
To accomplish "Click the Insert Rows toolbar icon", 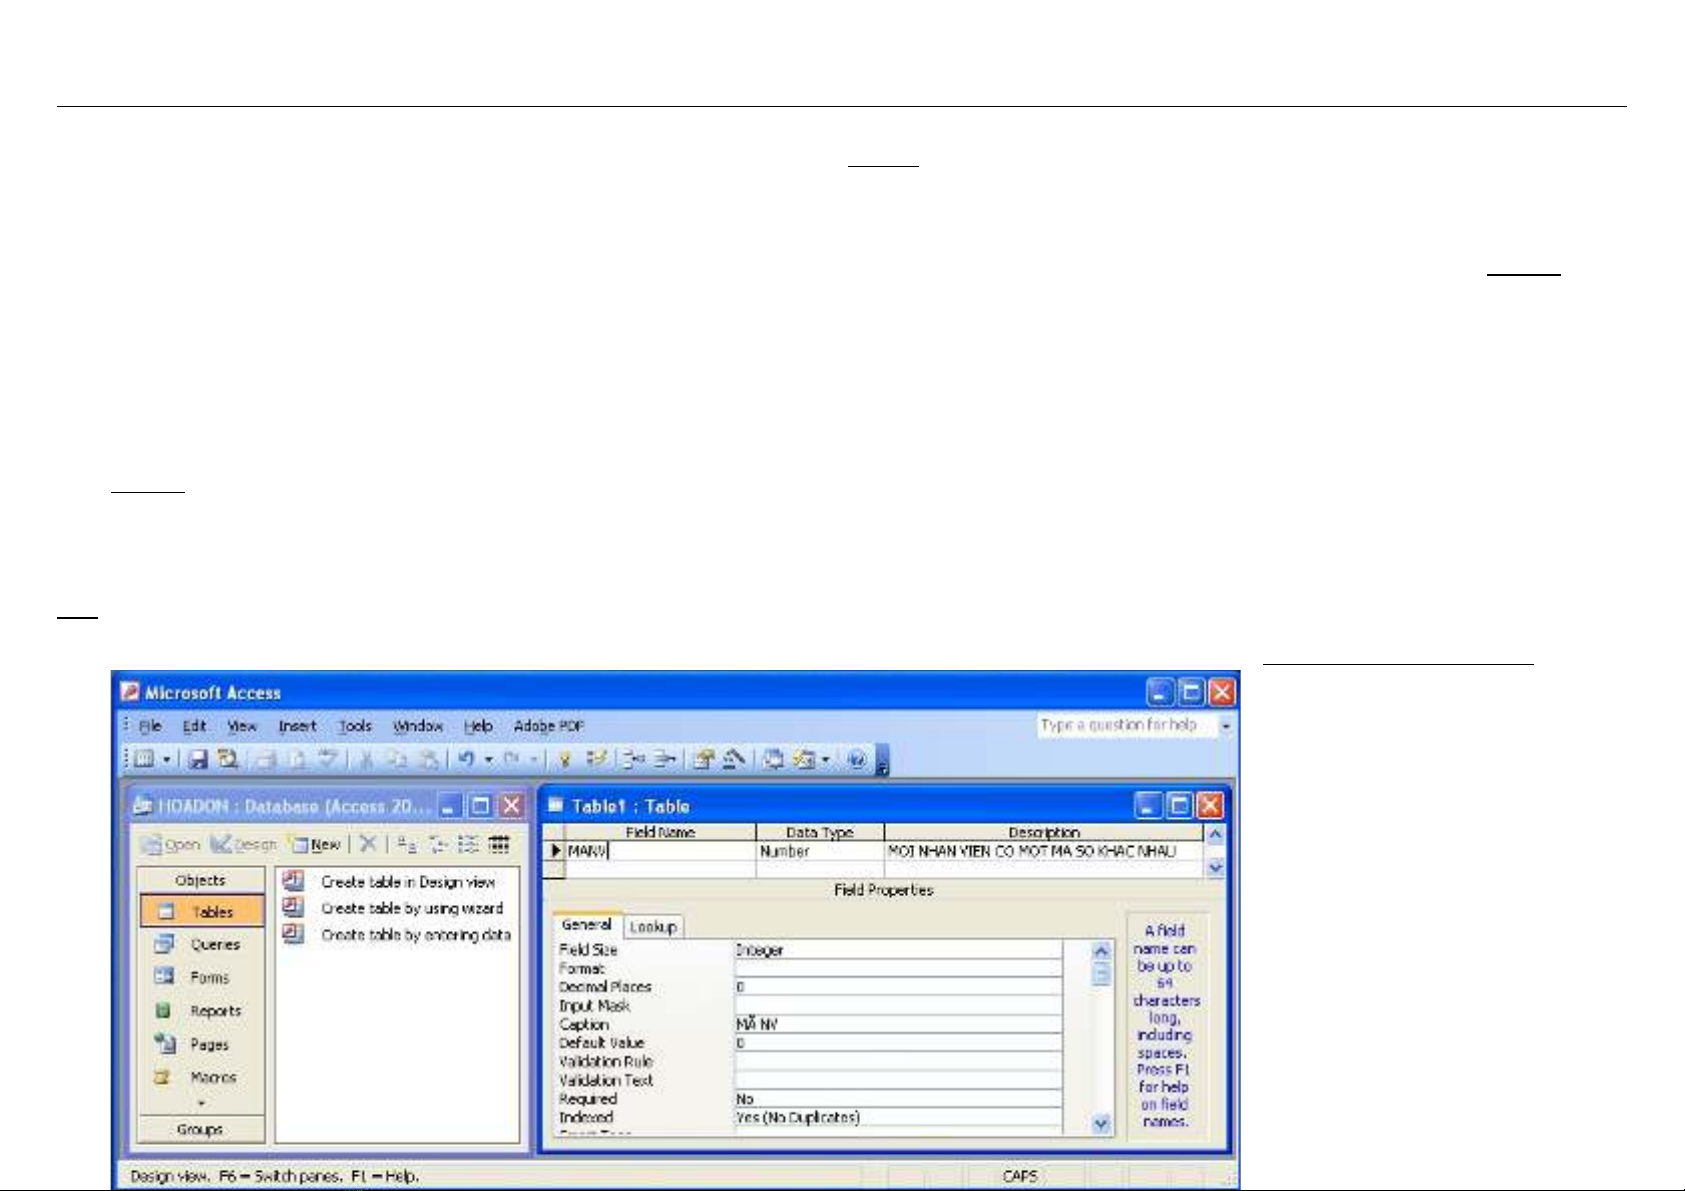I will pos(634,760).
